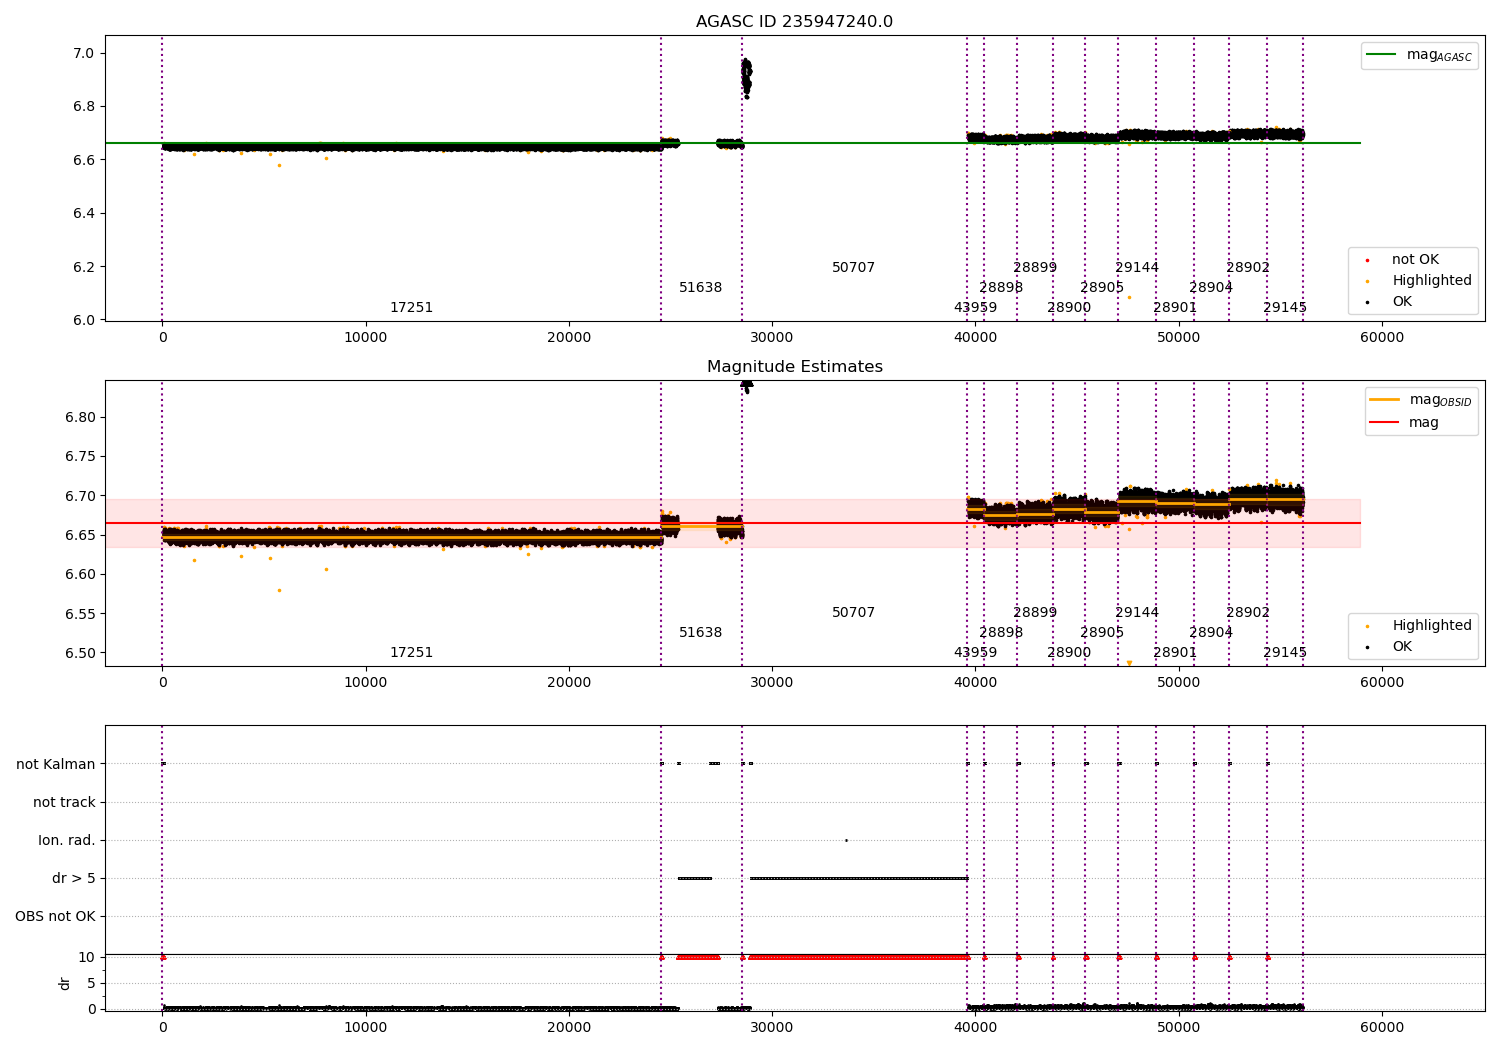Click obsid label 28902 in the AGASC ID plot

tap(1248, 268)
